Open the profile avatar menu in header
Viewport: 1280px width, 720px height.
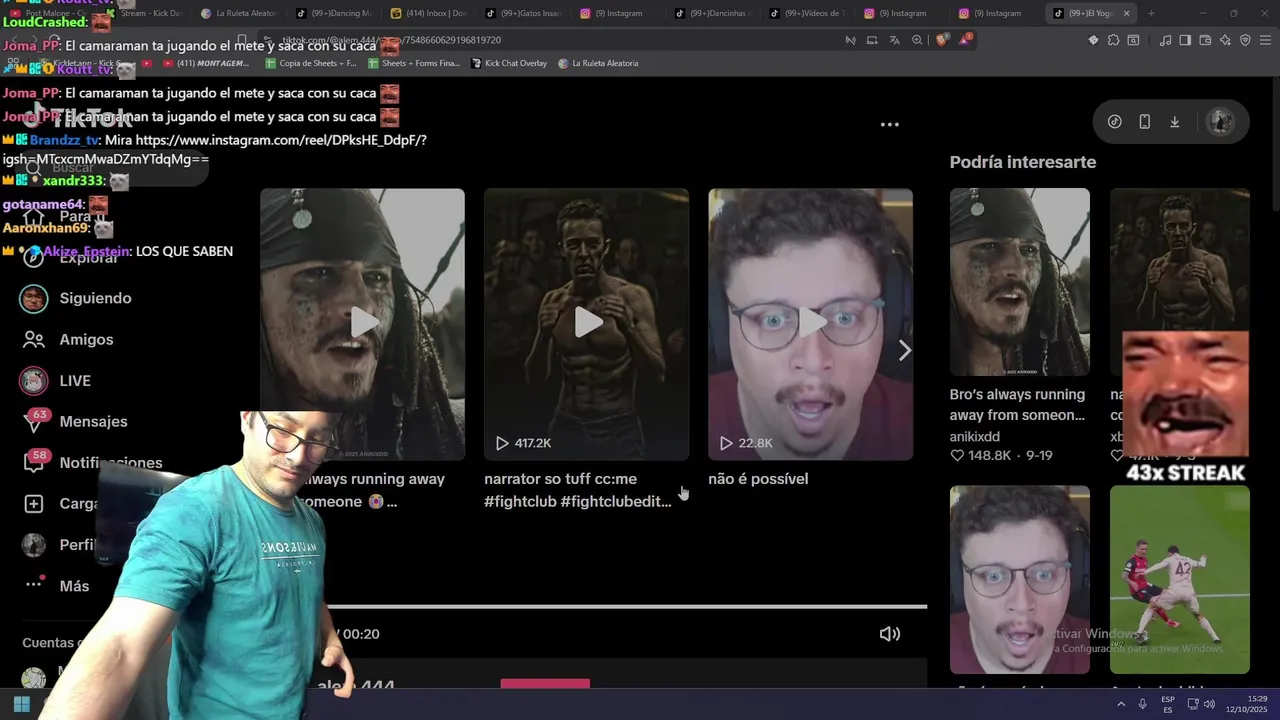[x=1220, y=122]
